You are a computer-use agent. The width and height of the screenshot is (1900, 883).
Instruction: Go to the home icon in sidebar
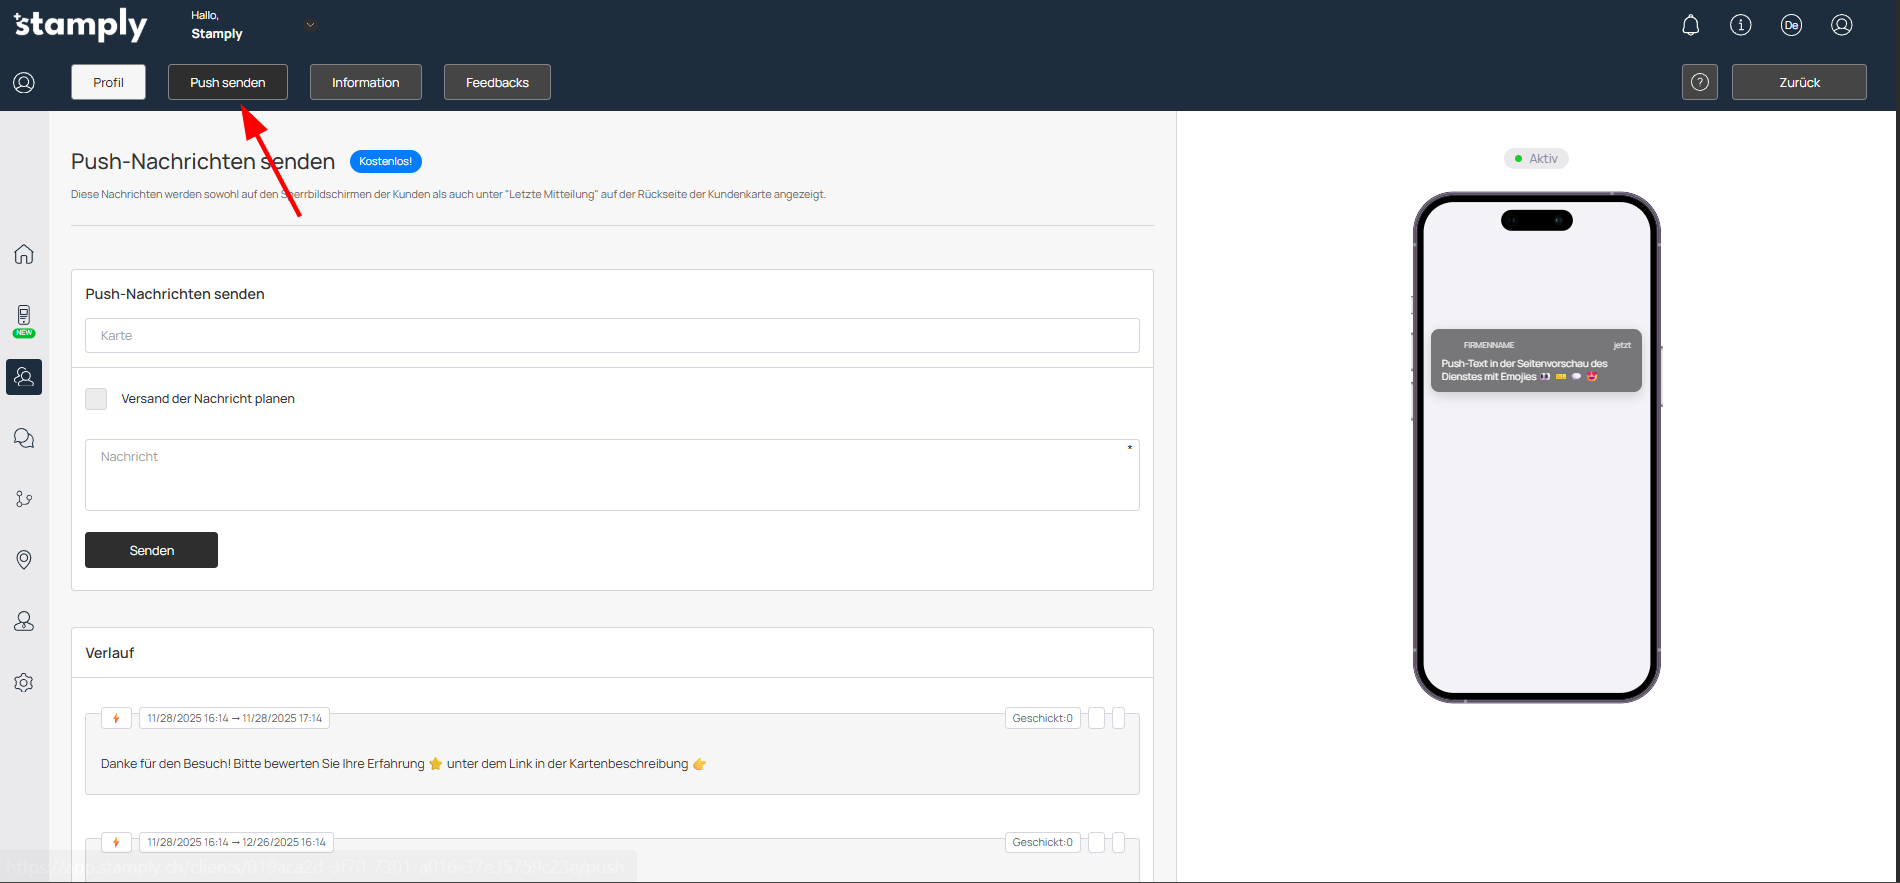tap(24, 254)
